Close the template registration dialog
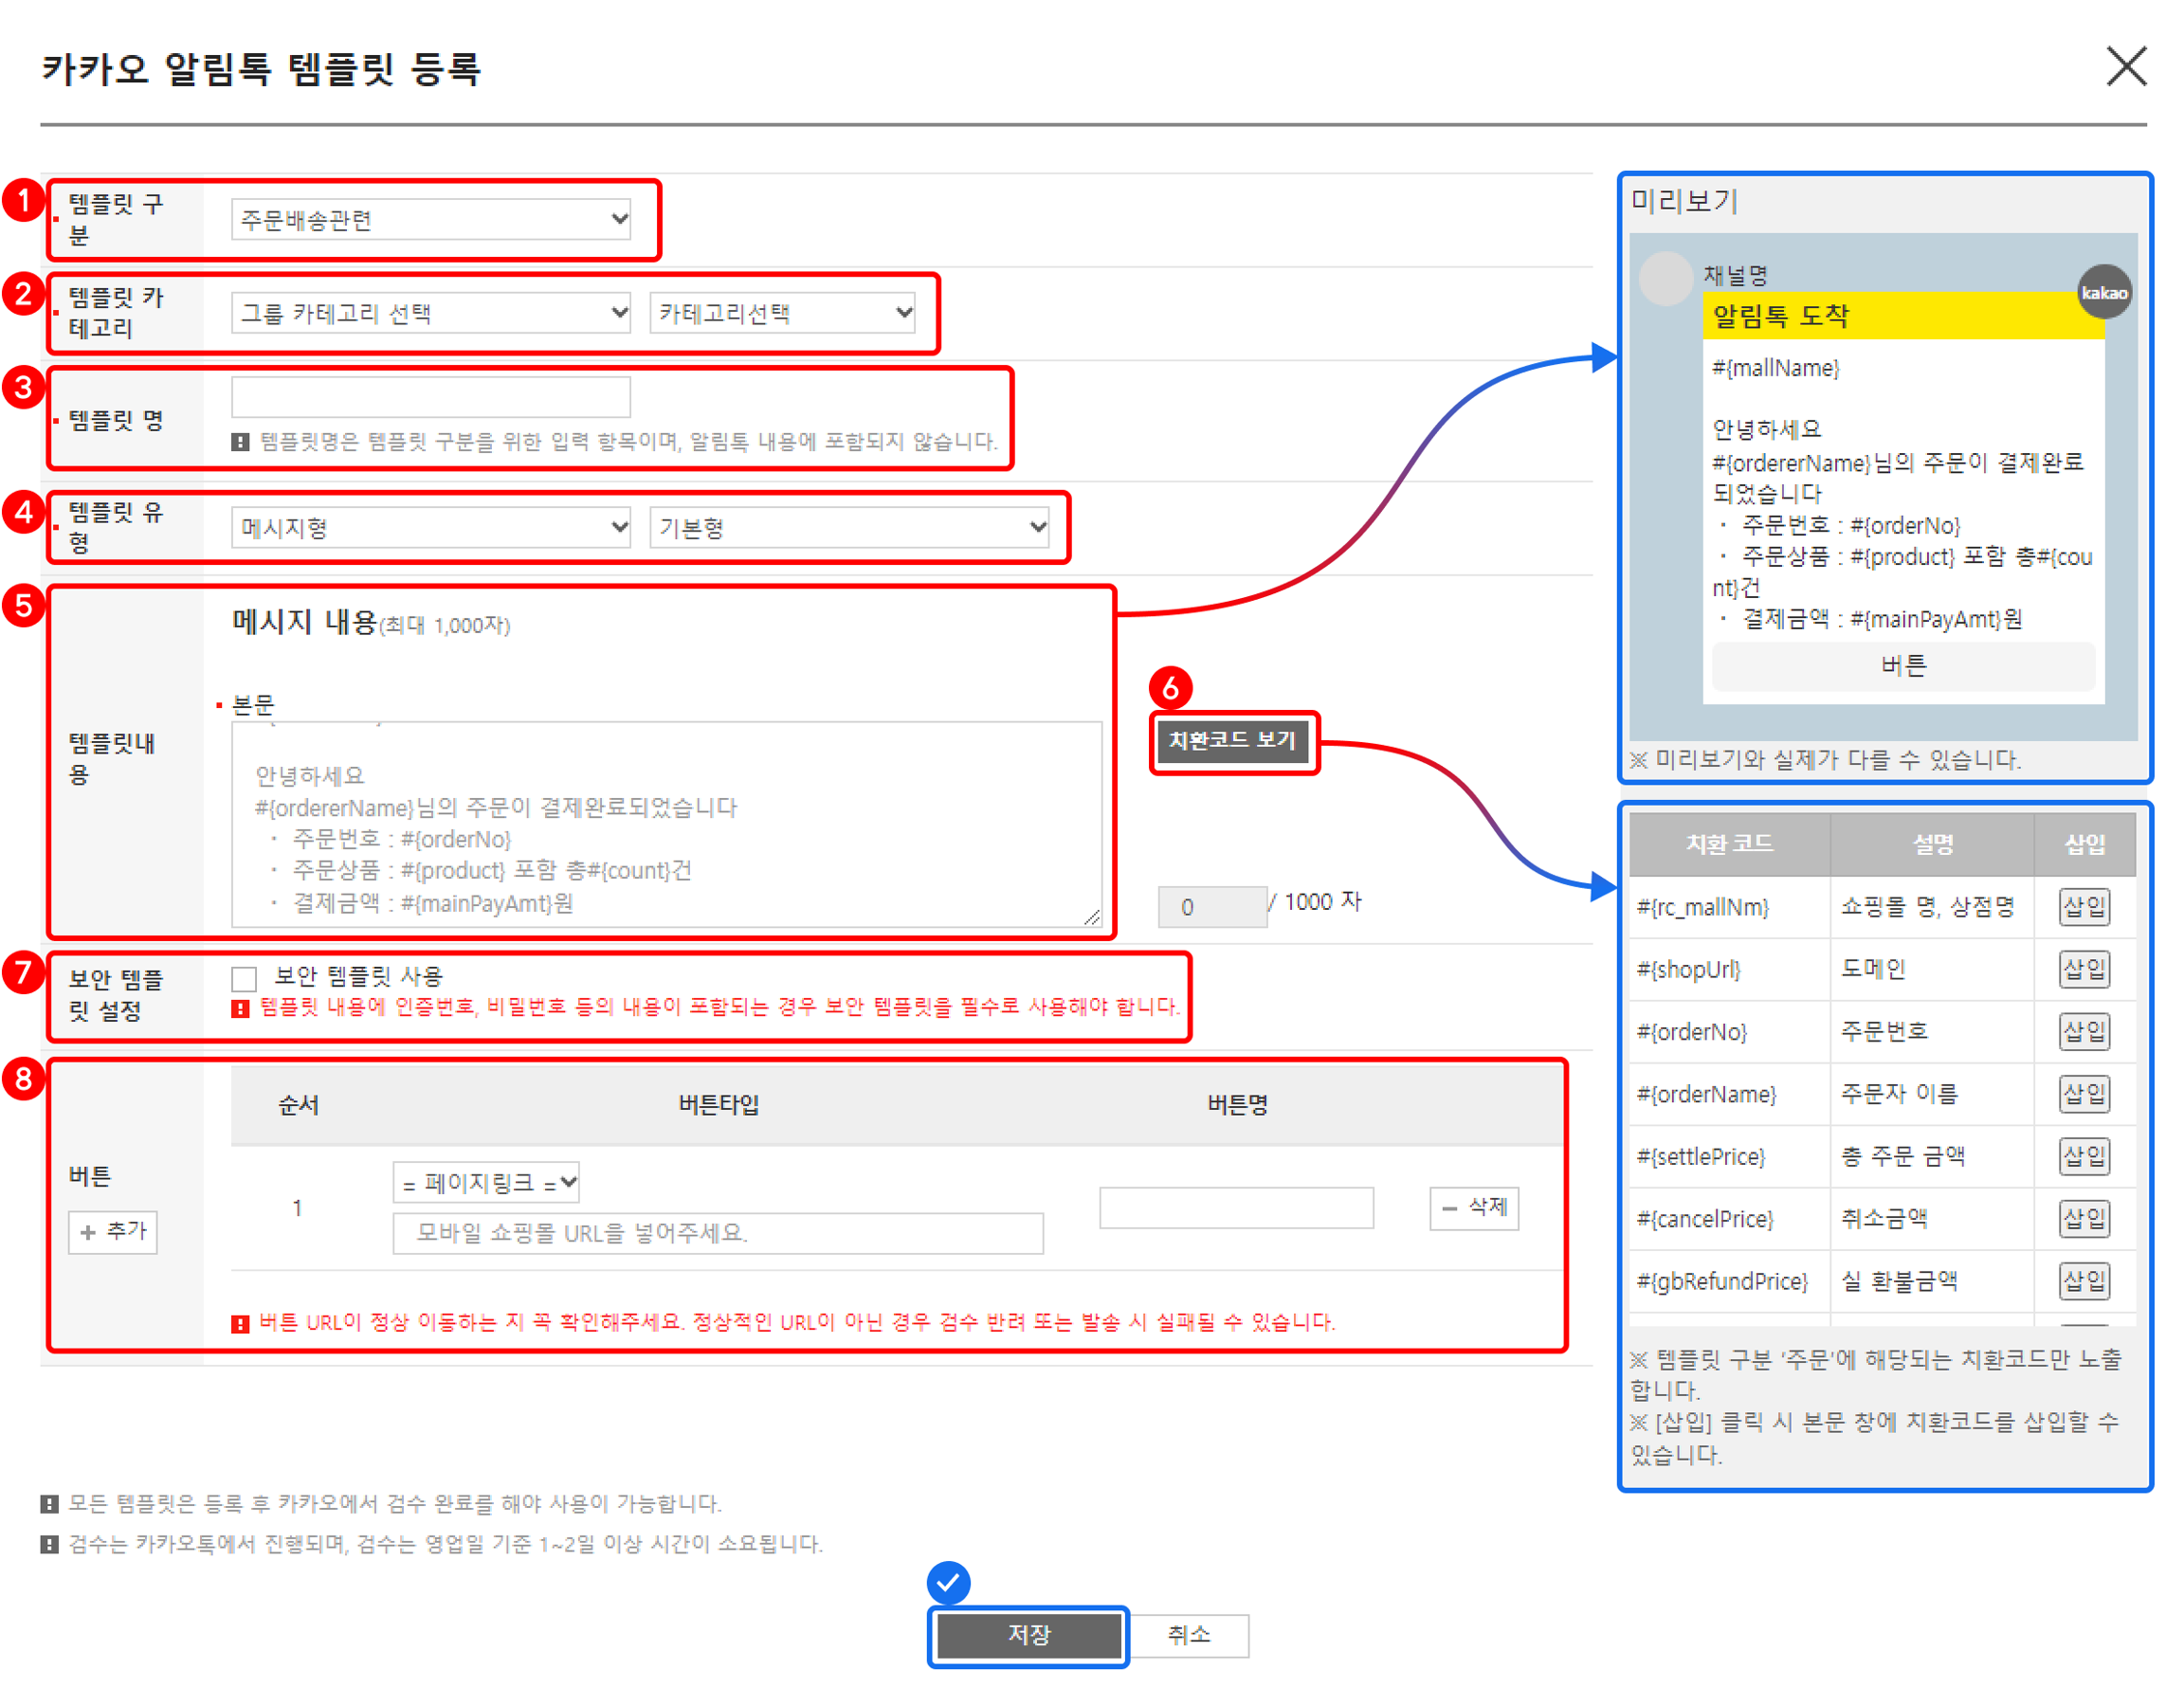 2125,67
